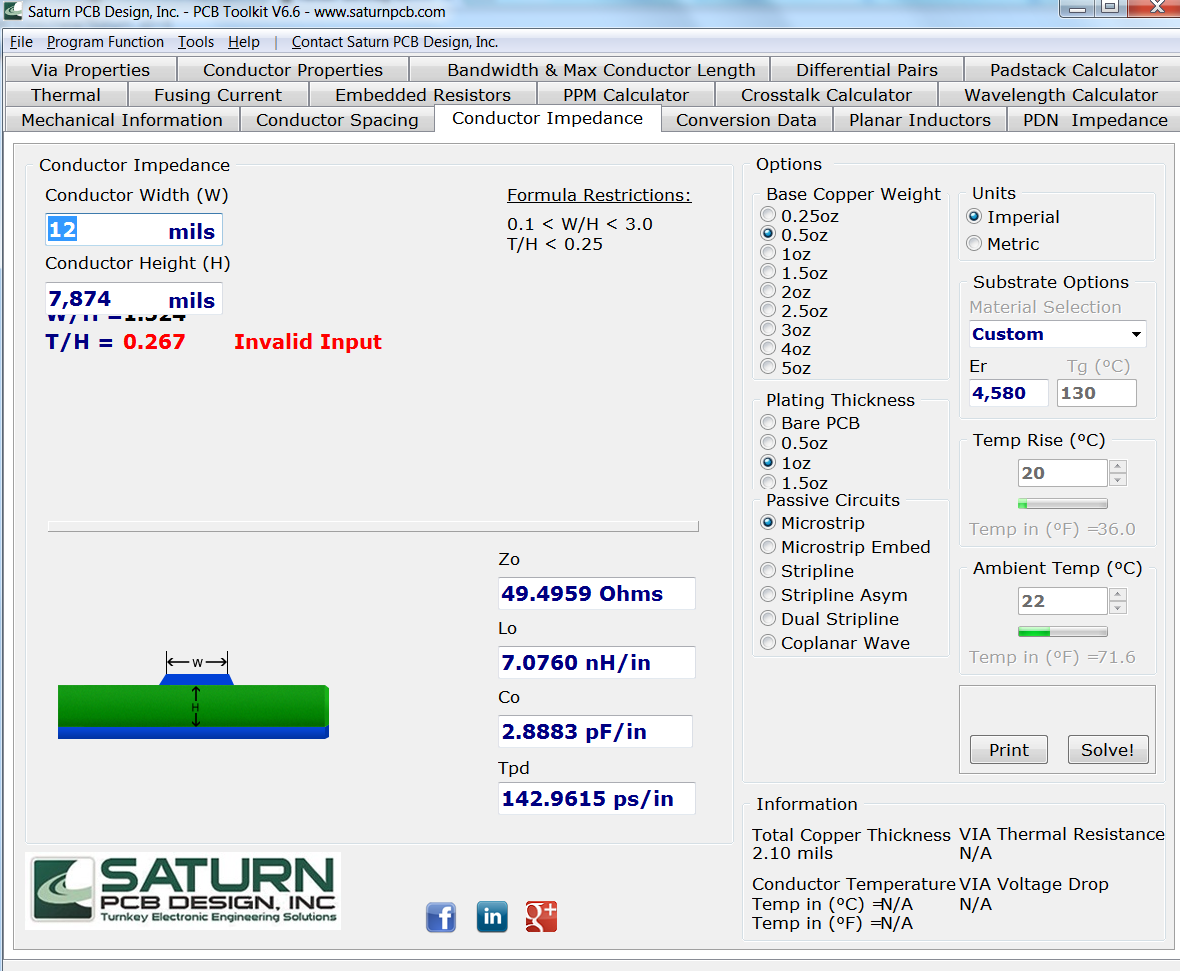Switch to Conductor Properties tab

point(293,70)
